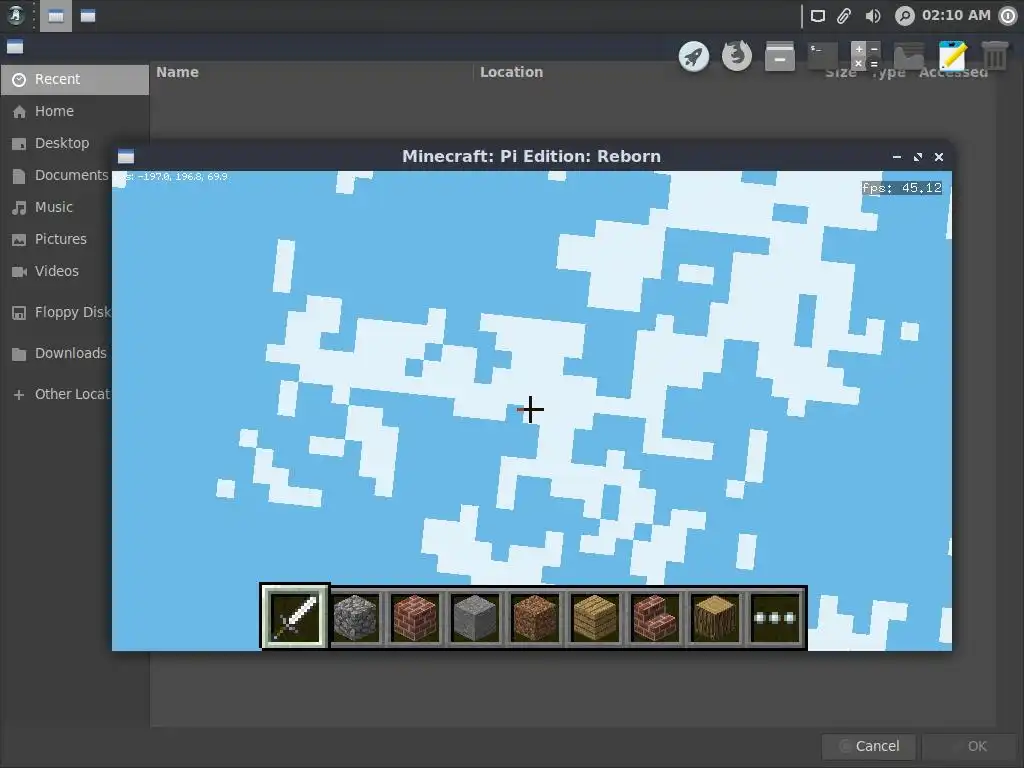
Task: Open the calculator dock icon
Action: pyautogui.click(x=866, y=56)
